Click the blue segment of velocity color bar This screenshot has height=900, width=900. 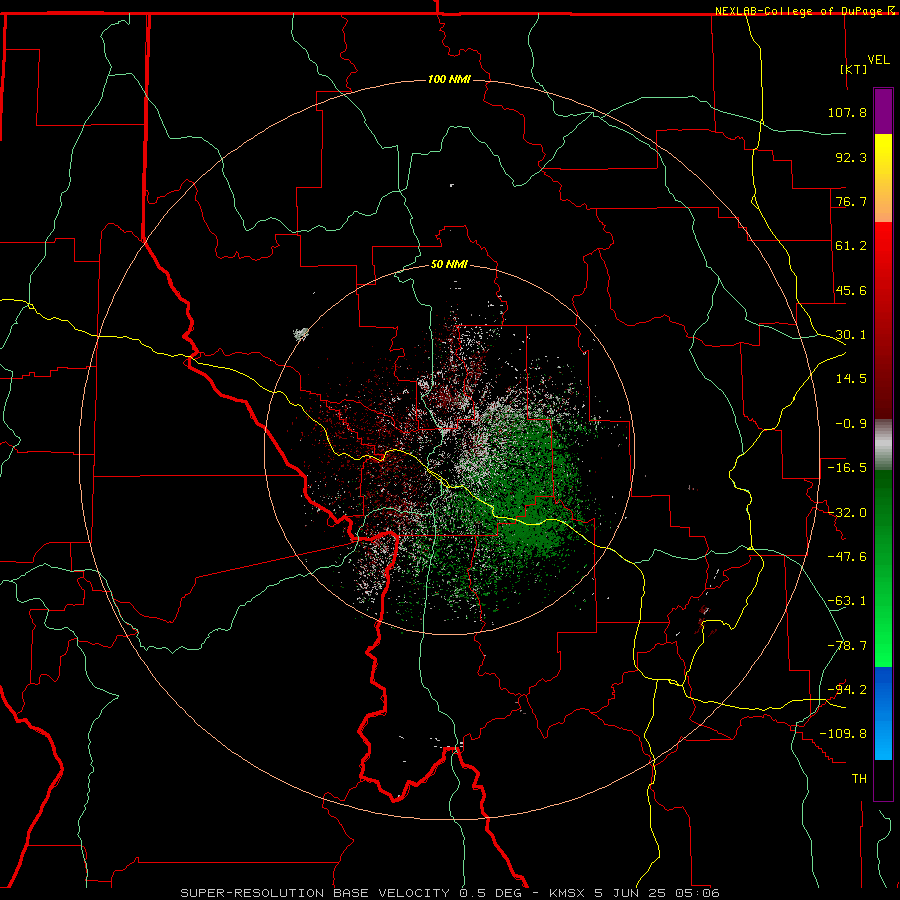pyautogui.click(x=883, y=713)
